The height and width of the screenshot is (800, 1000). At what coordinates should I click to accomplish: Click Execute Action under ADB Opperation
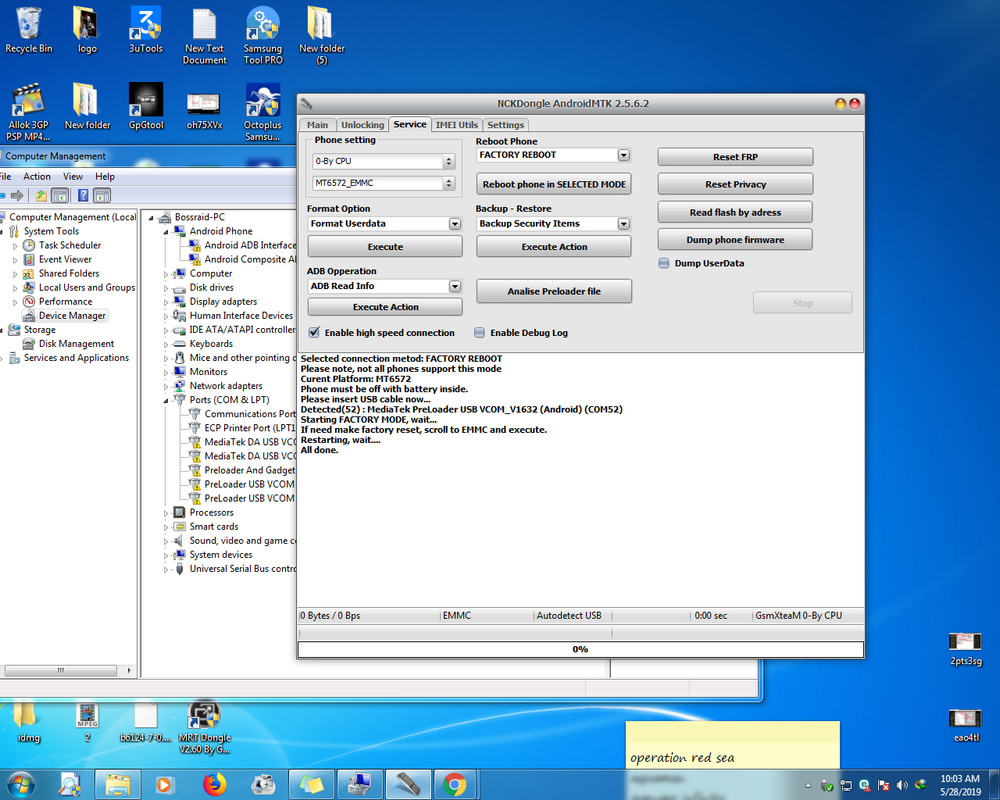(x=385, y=307)
